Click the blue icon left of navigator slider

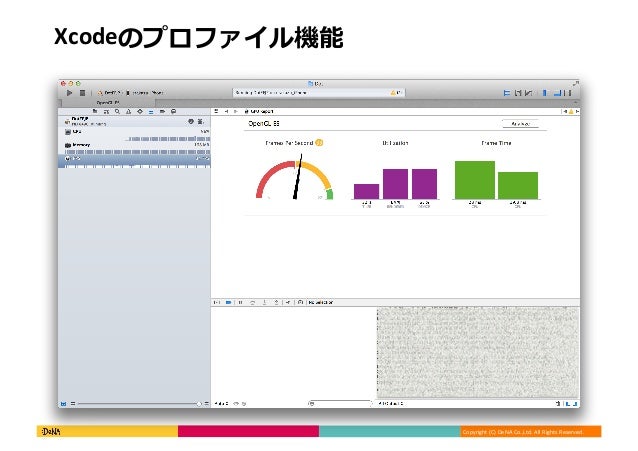(x=63, y=404)
